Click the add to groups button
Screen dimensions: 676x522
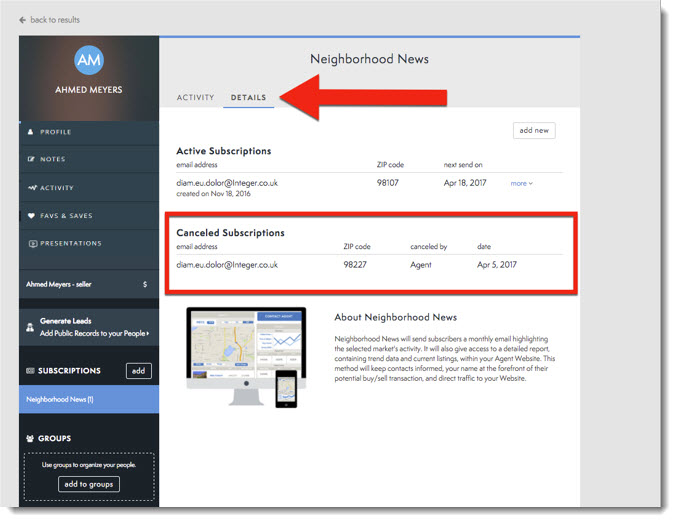coord(89,484)
